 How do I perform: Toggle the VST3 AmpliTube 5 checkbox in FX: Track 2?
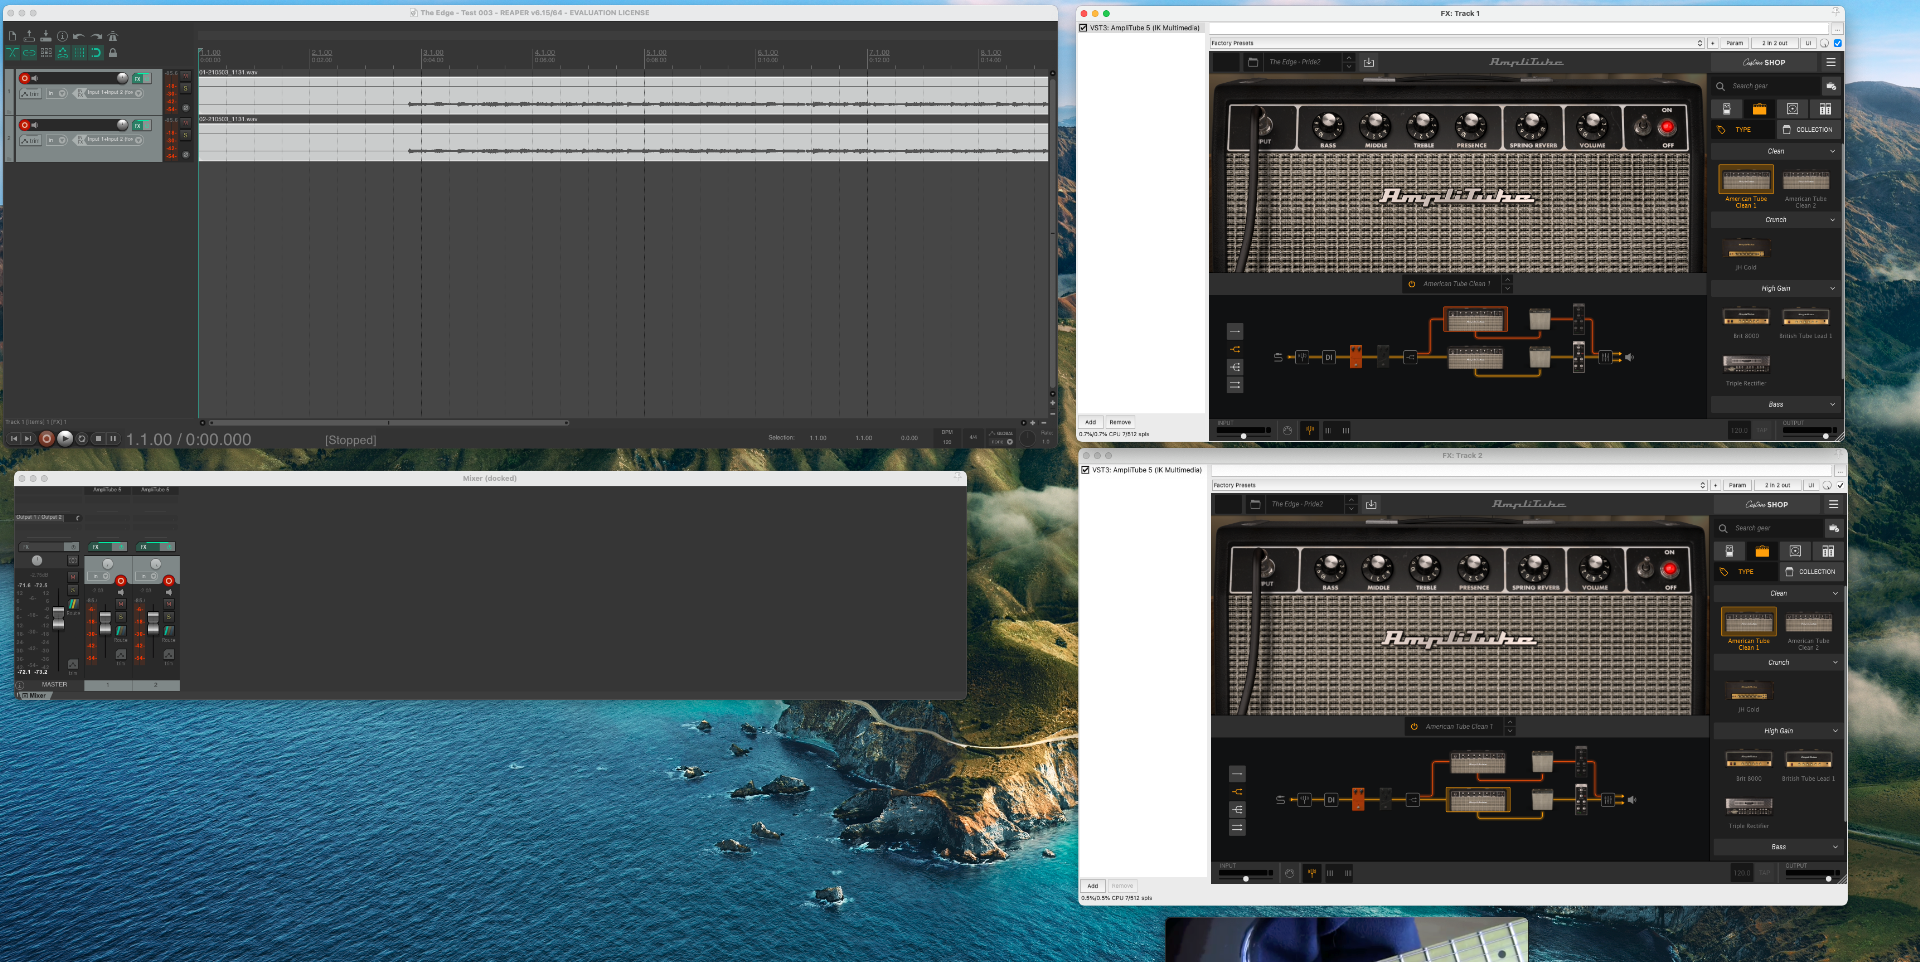tap(1085, 470)
